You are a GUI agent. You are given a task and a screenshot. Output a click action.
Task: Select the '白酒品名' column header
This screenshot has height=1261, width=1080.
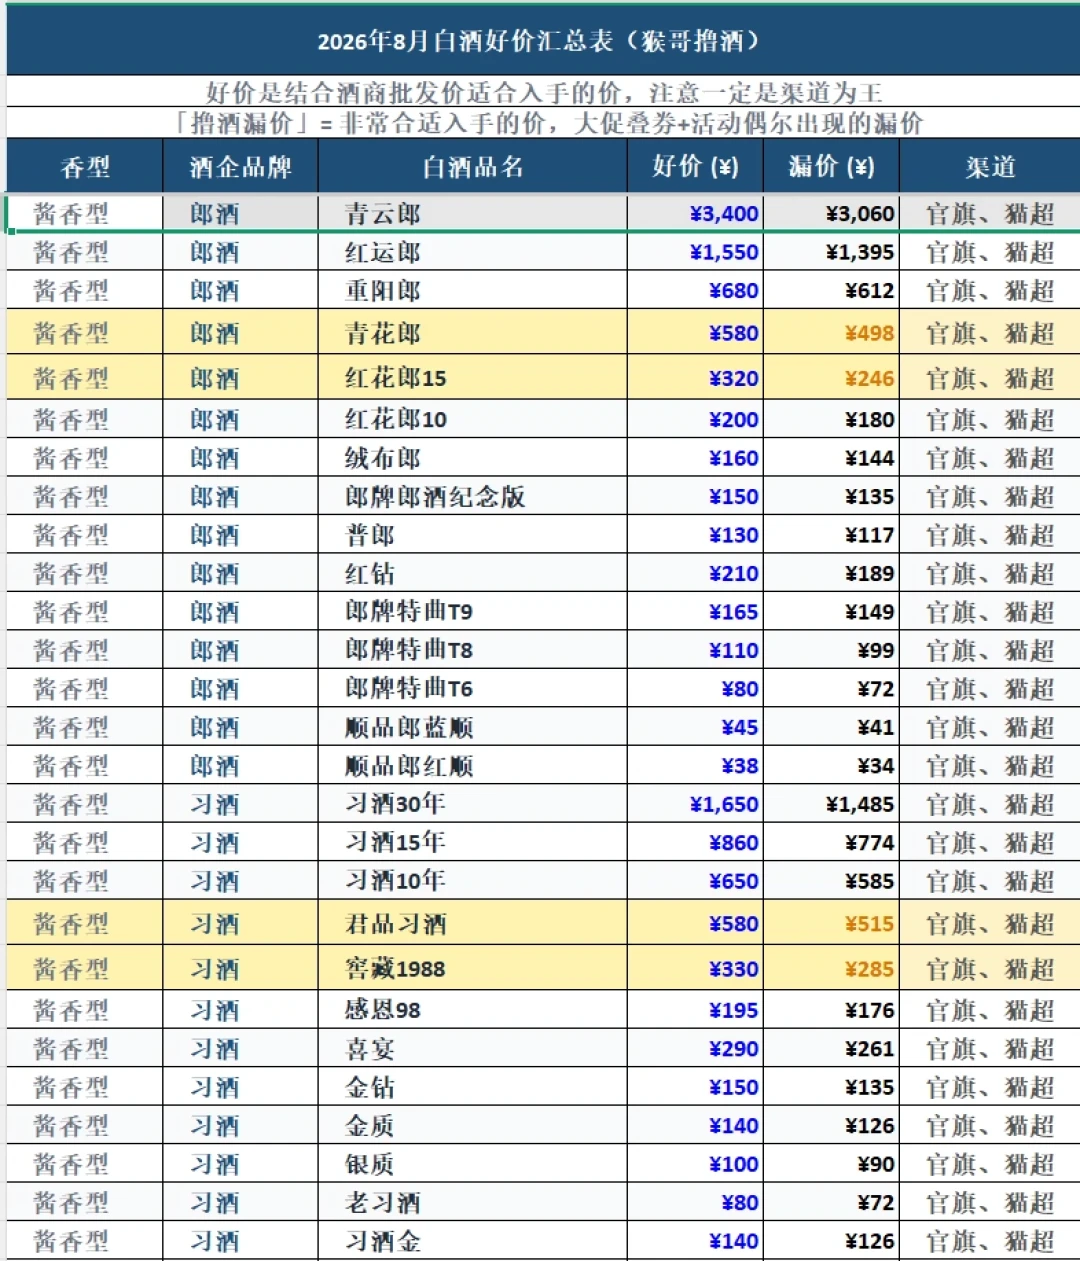click(473, 166)
